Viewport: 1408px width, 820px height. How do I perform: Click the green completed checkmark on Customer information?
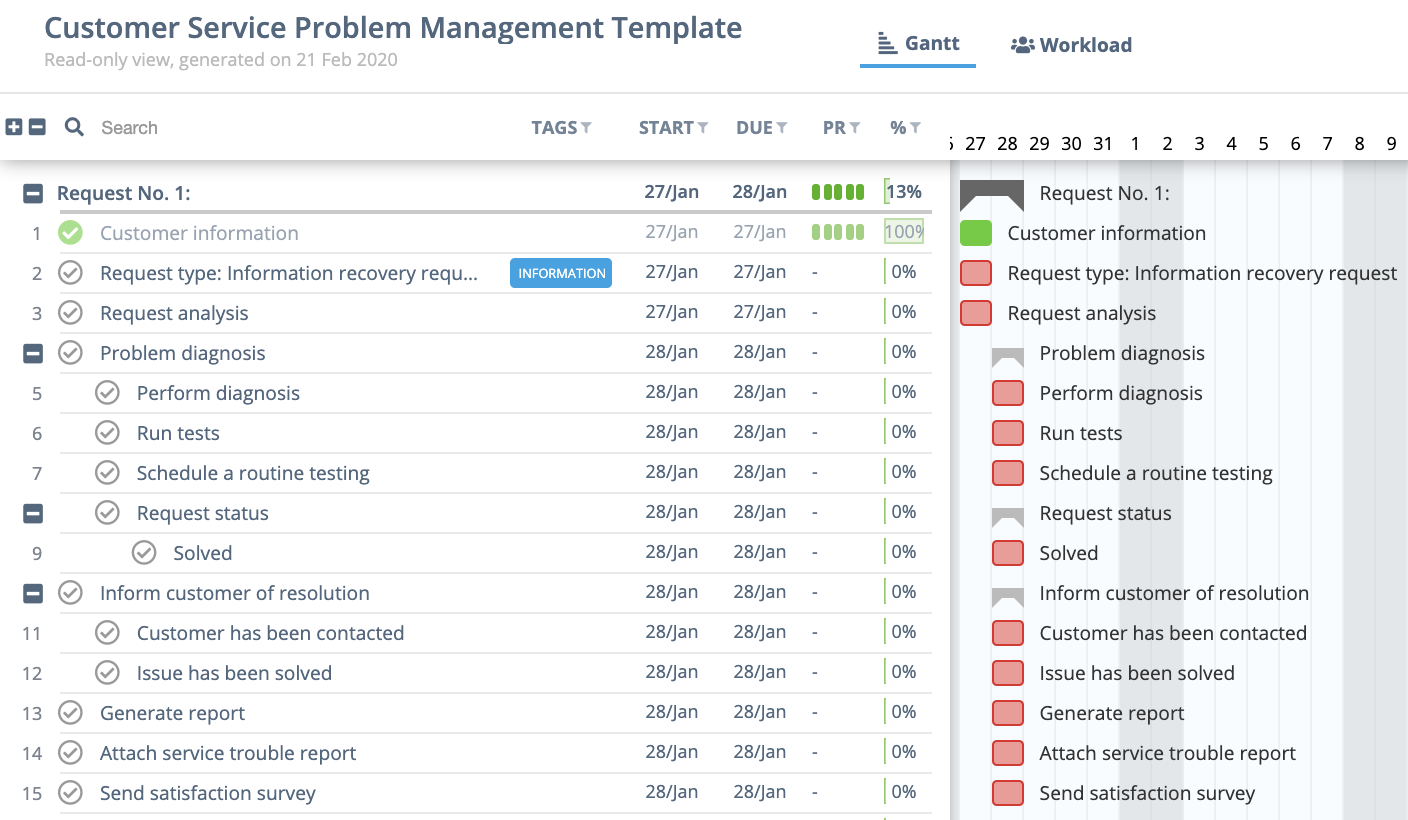(69, 232)
